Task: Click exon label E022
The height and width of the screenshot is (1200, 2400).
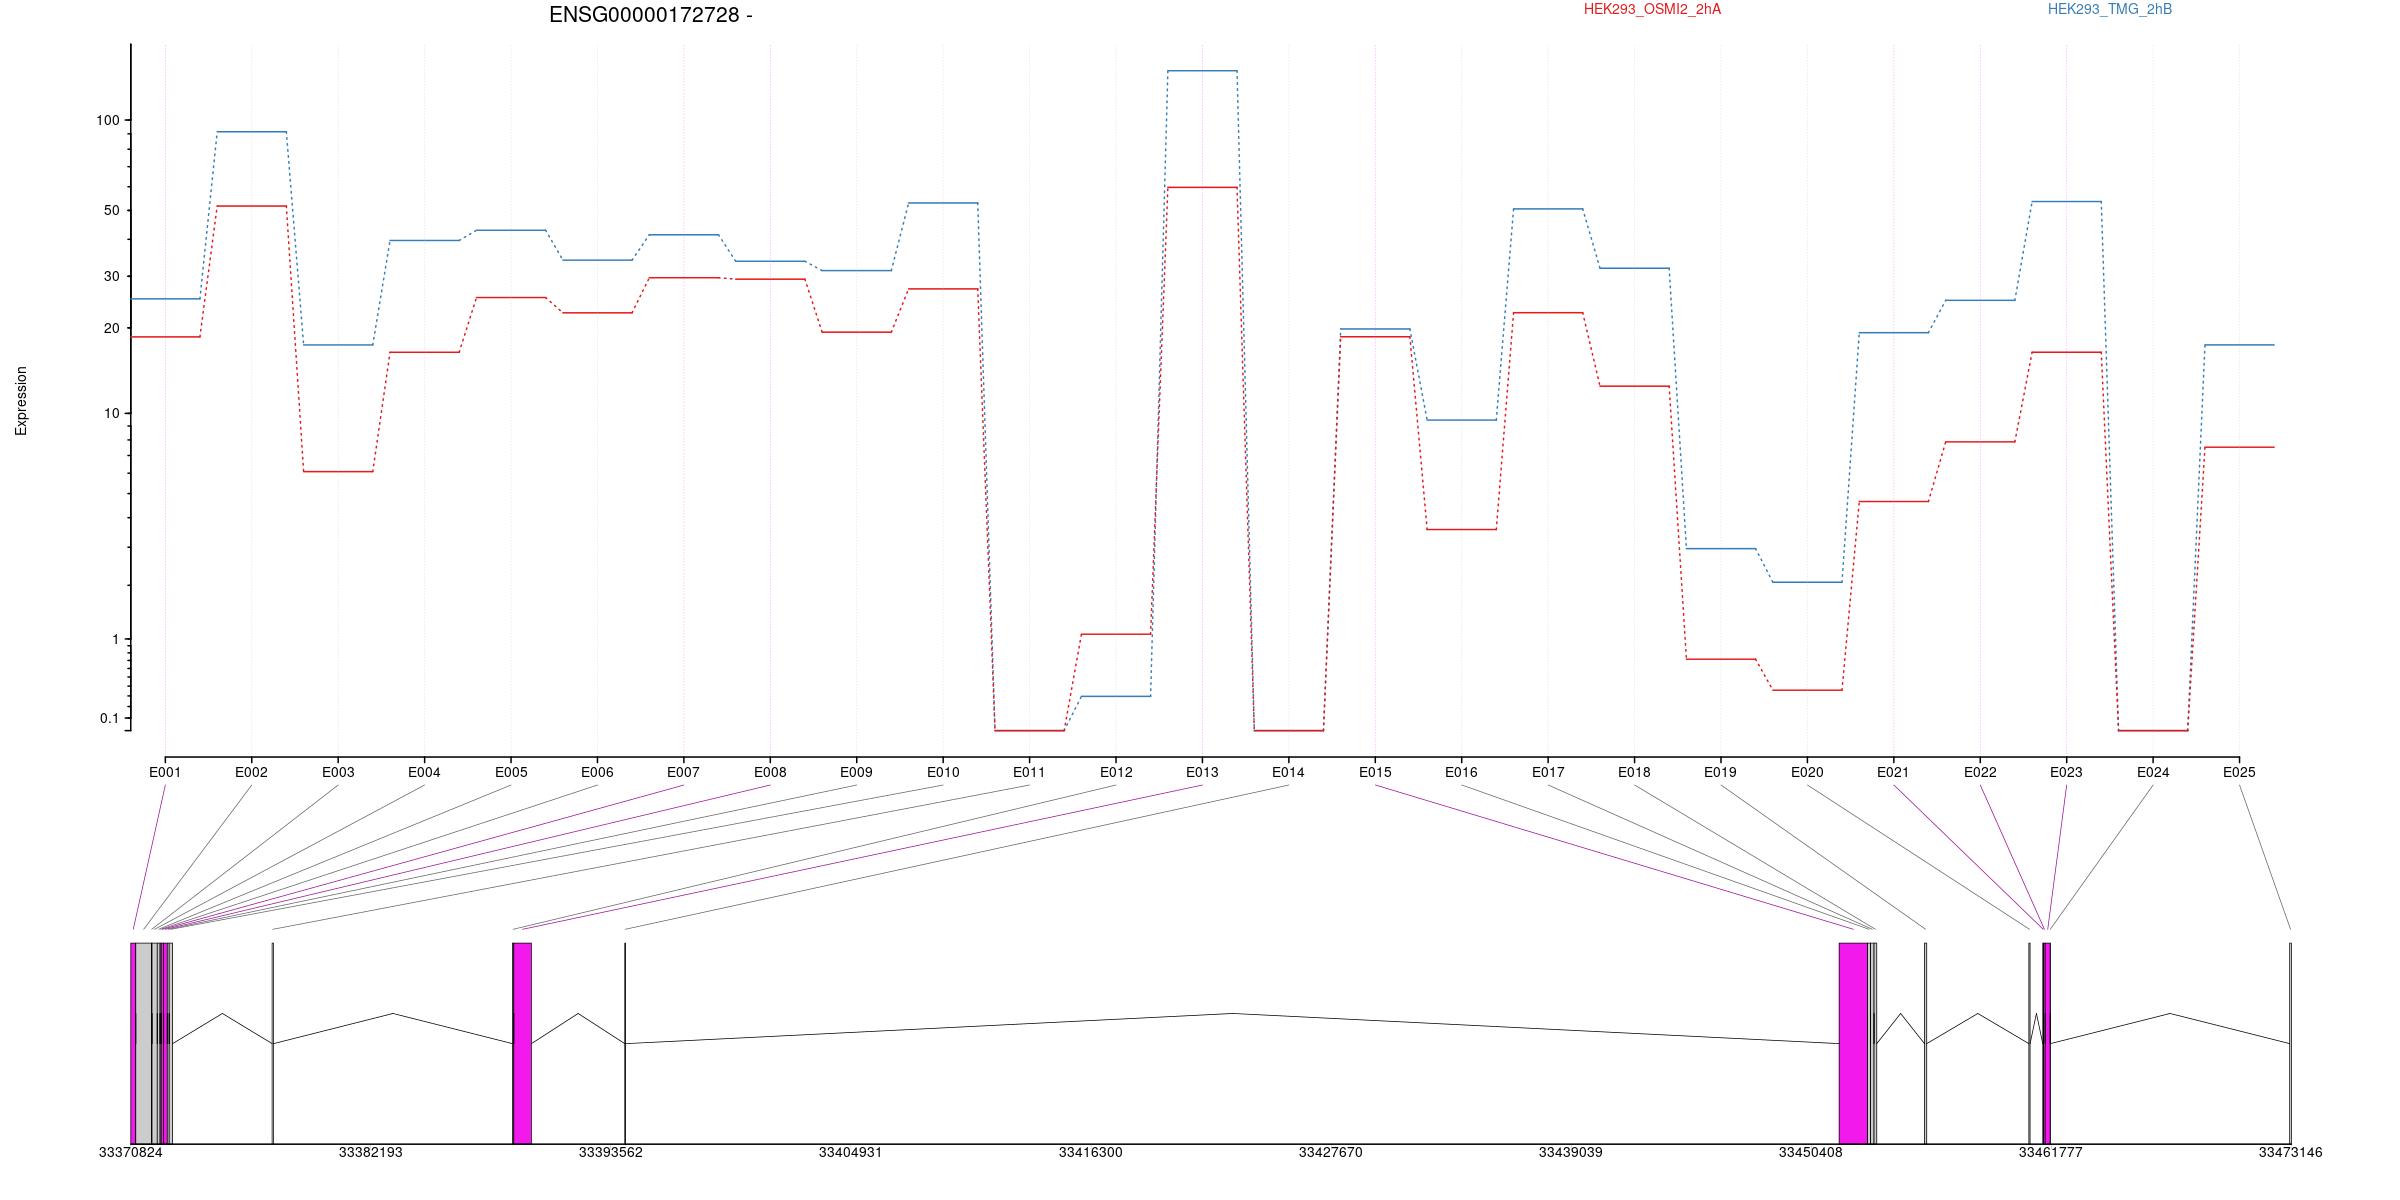Action: [x=1980, y=772]
